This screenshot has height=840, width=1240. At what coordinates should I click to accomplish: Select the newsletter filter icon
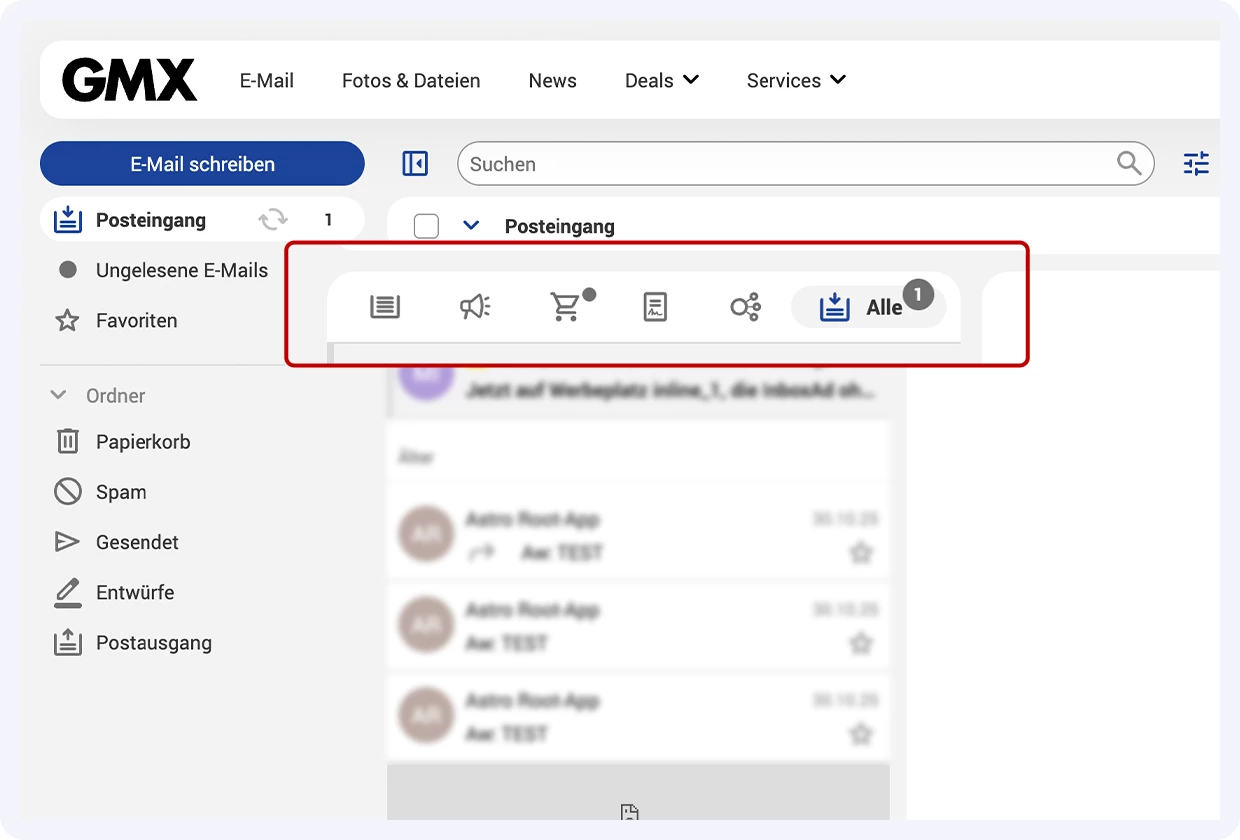coord(385,307)
